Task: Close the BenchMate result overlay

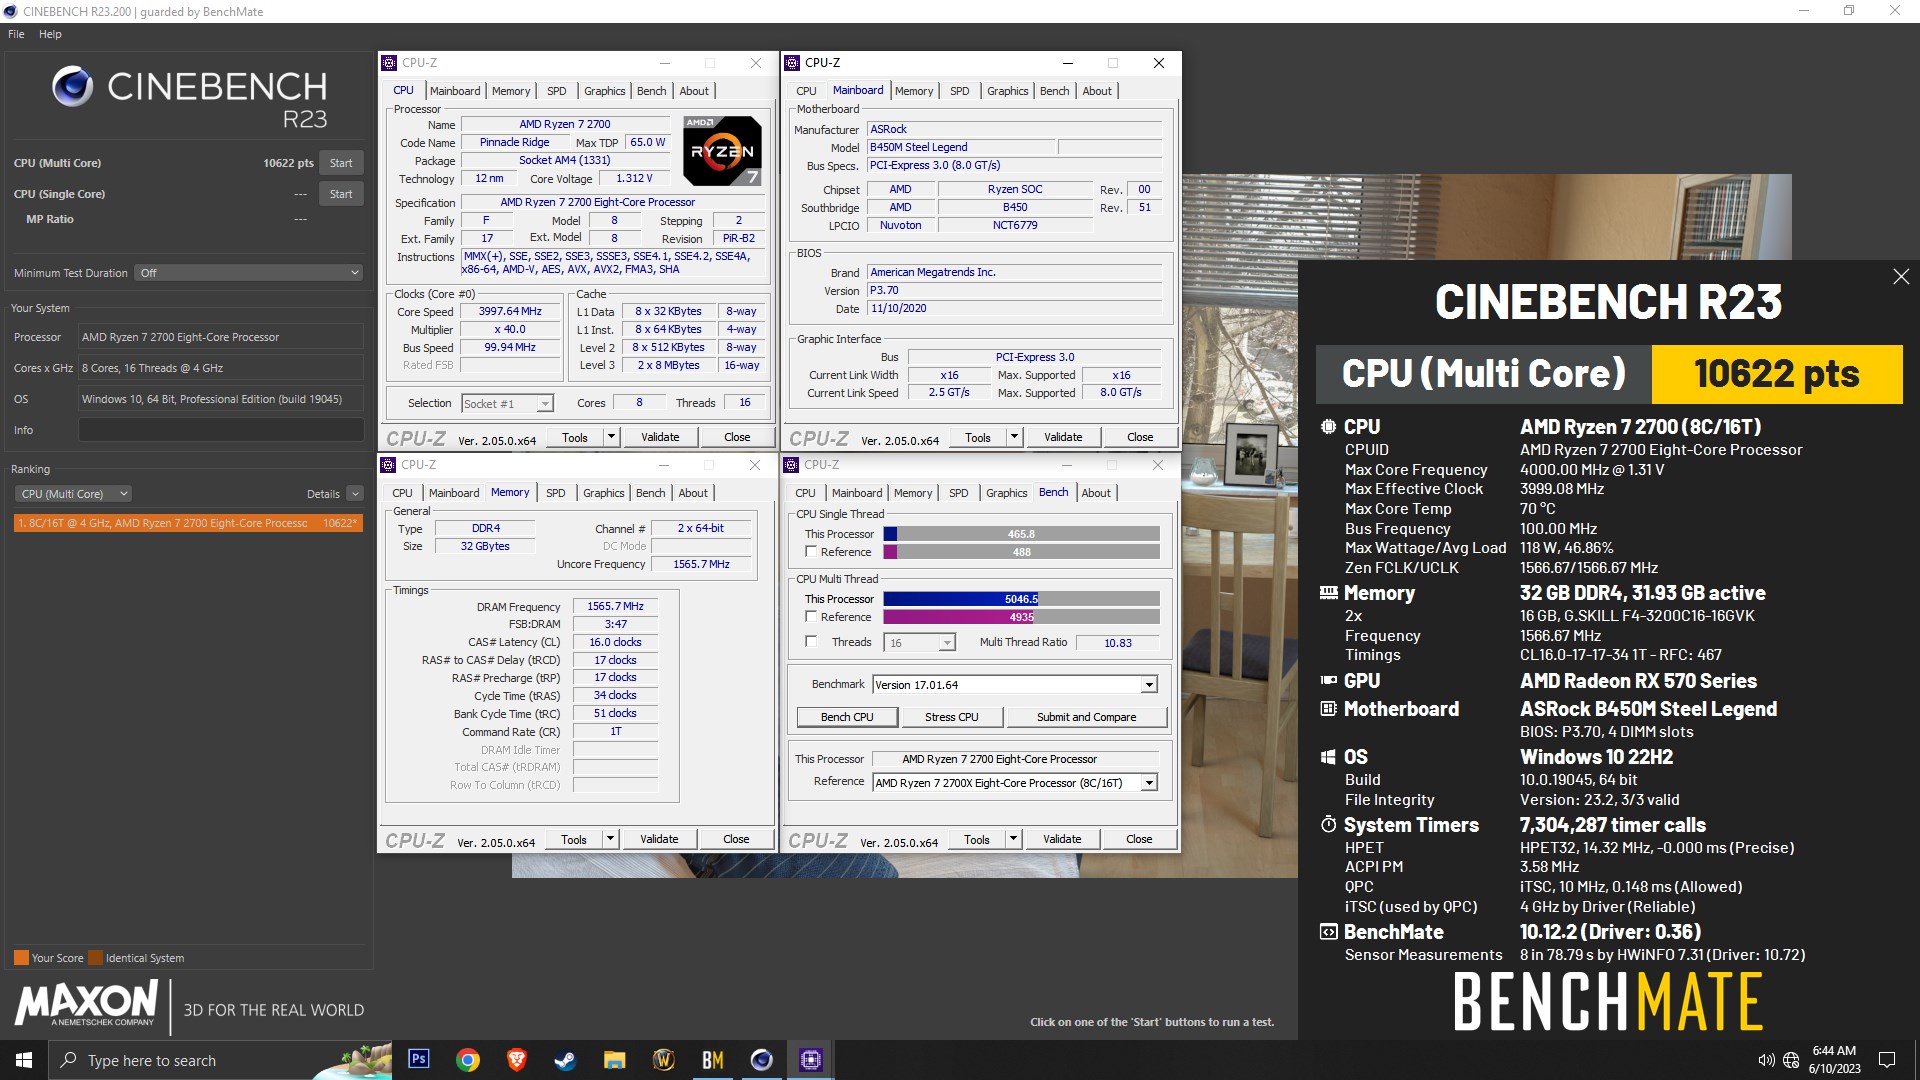Action: 1901,276
